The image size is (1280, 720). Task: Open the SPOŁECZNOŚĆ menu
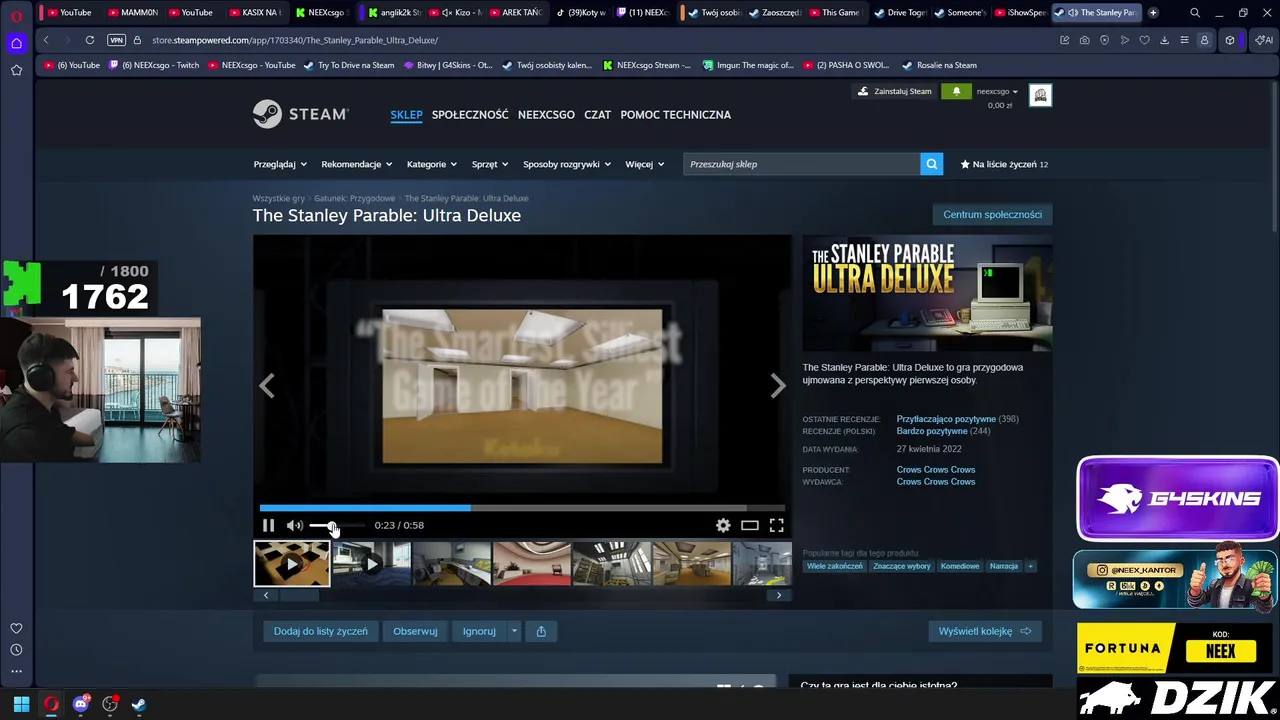(470, 114)
